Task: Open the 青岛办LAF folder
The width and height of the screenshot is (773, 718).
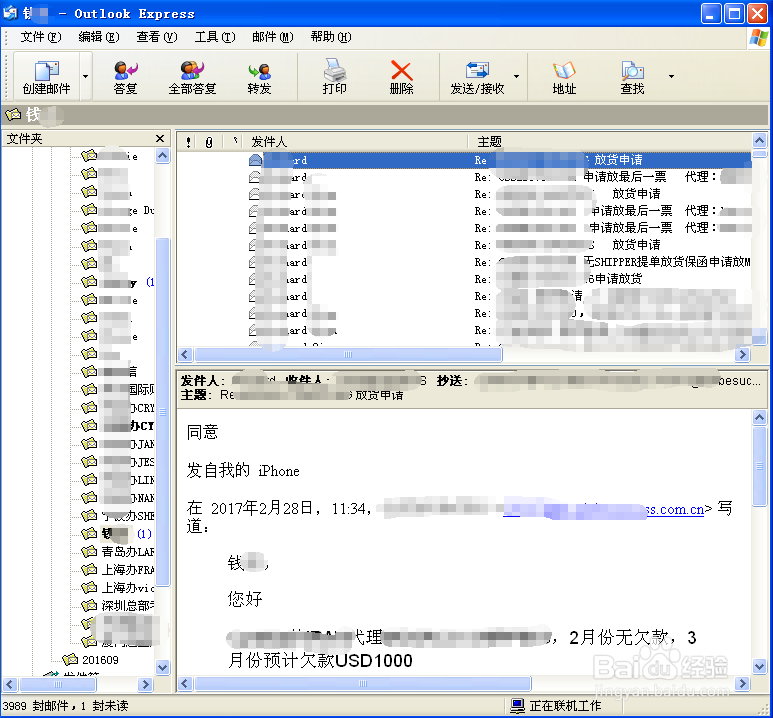Action: tap(127, 551)
